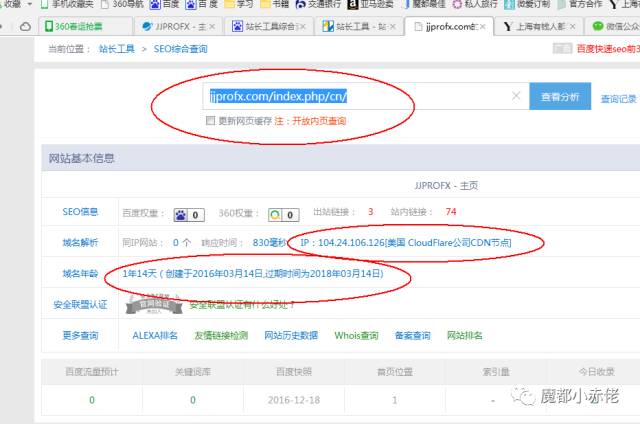The width and height of the screenshot is (640, 424).
Task: Open the 查询记录 link
Action: coord(618,99)
